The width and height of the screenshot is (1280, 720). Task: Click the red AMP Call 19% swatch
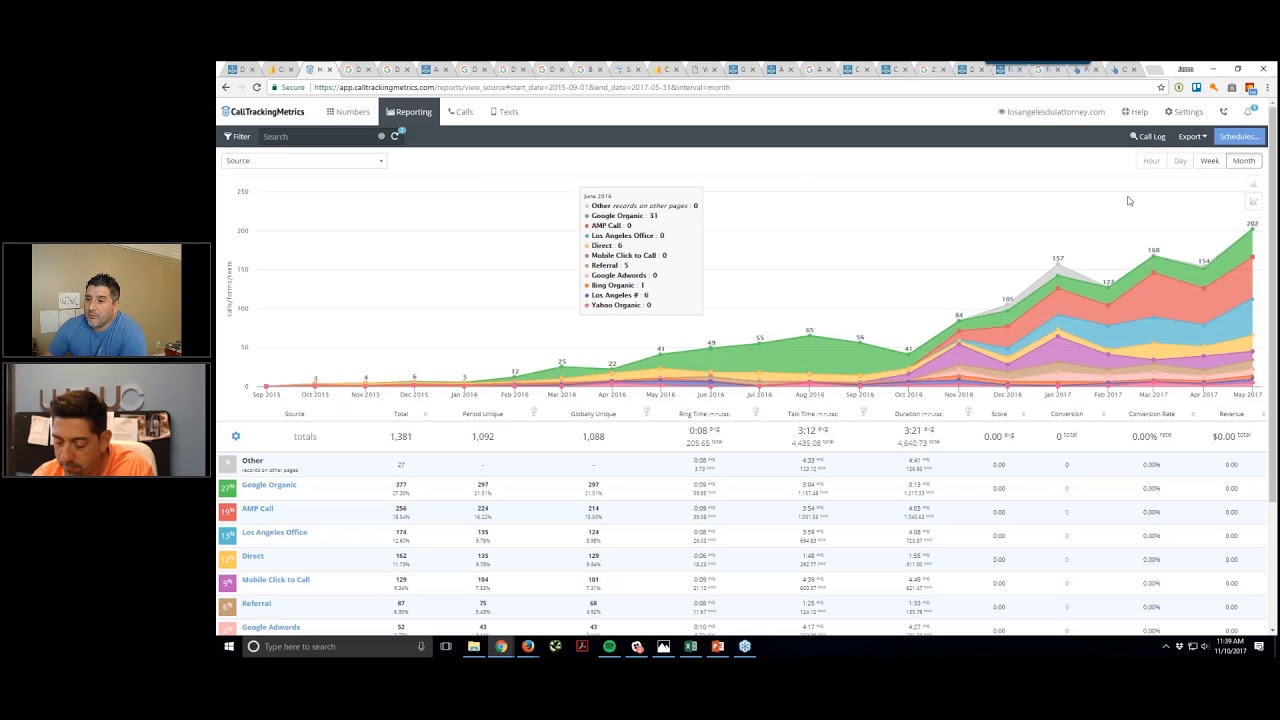pos(228,512)
